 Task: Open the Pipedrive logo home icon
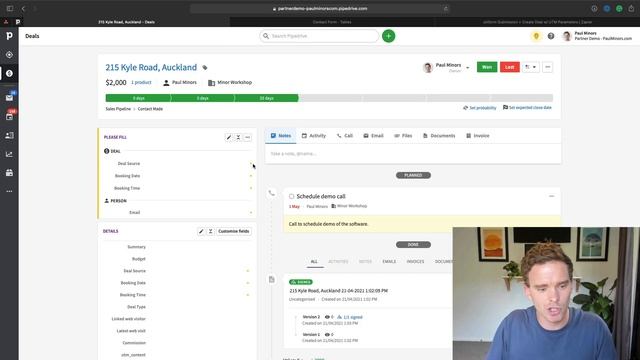click(x=9, y=36)
